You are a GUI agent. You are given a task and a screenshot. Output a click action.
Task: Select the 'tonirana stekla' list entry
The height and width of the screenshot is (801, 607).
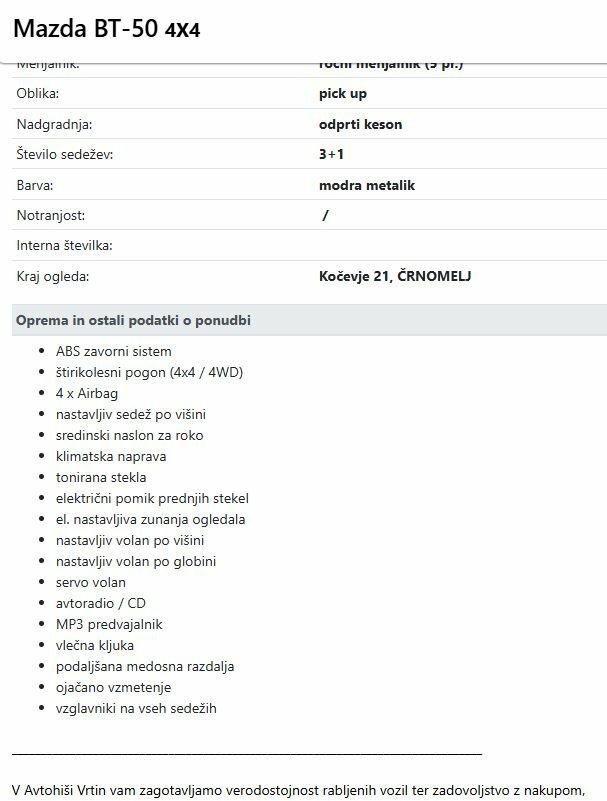click(x=101, y=477)
